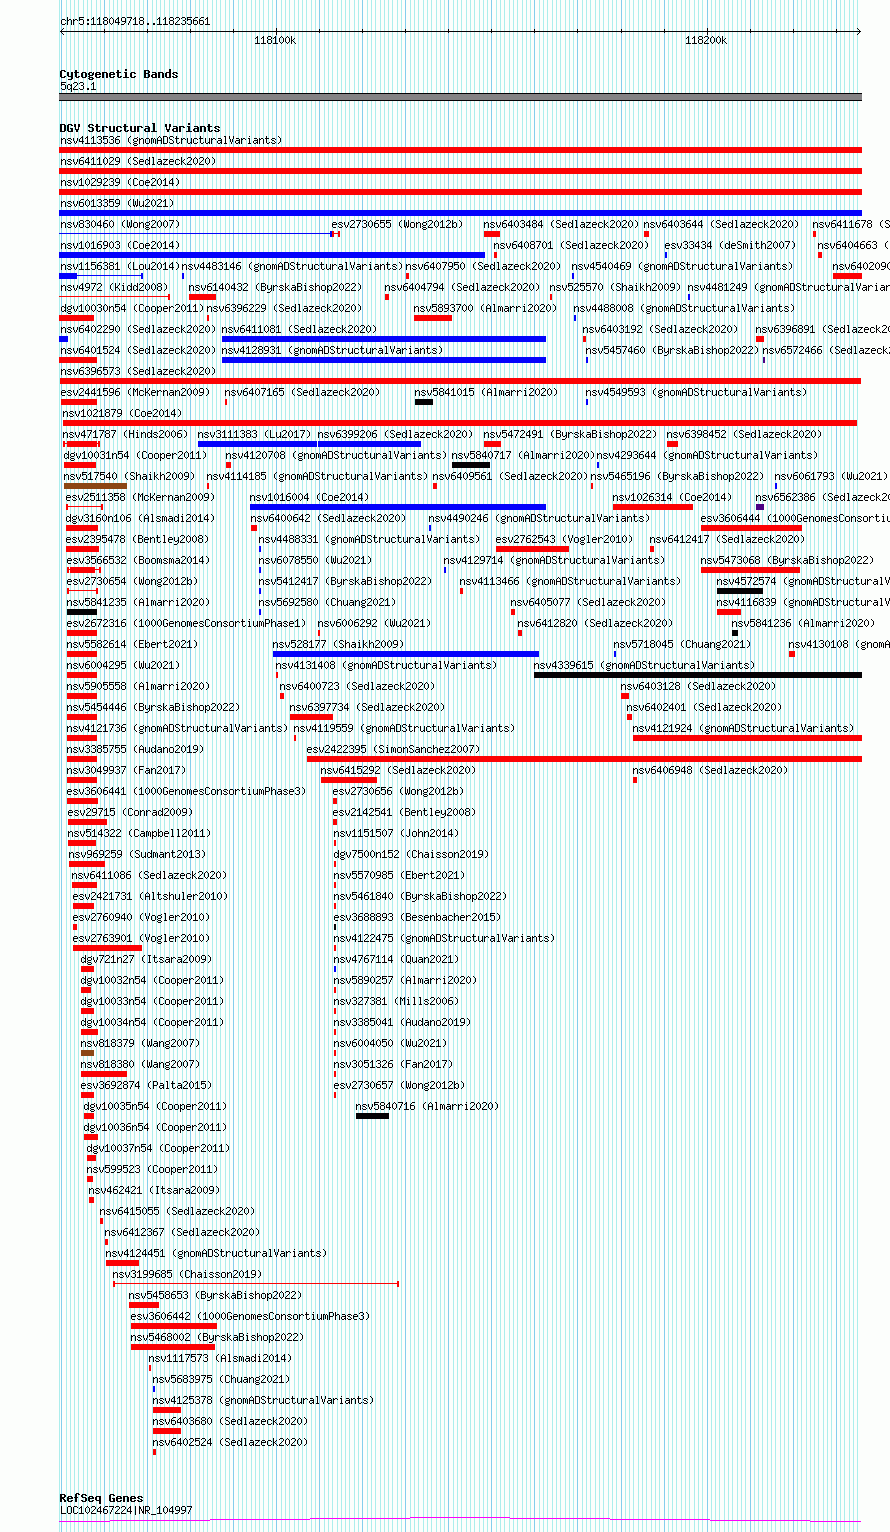
Task: Open esv2422395 (SimonSanchez2007) label
Action: click(x=394, y=749)
